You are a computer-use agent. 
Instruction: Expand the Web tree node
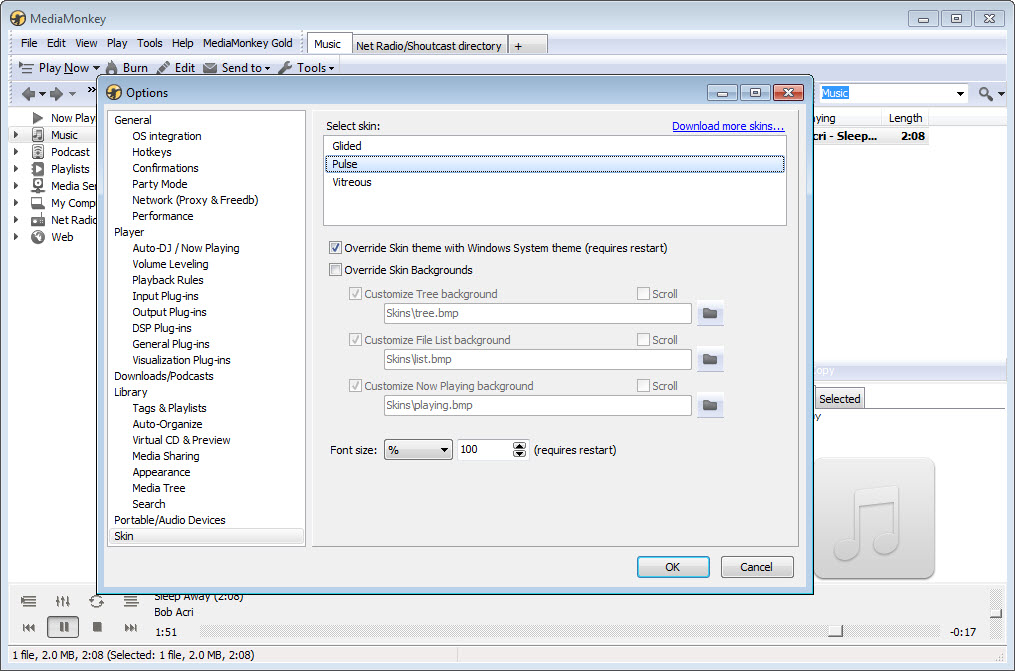[x=16, y=237]
